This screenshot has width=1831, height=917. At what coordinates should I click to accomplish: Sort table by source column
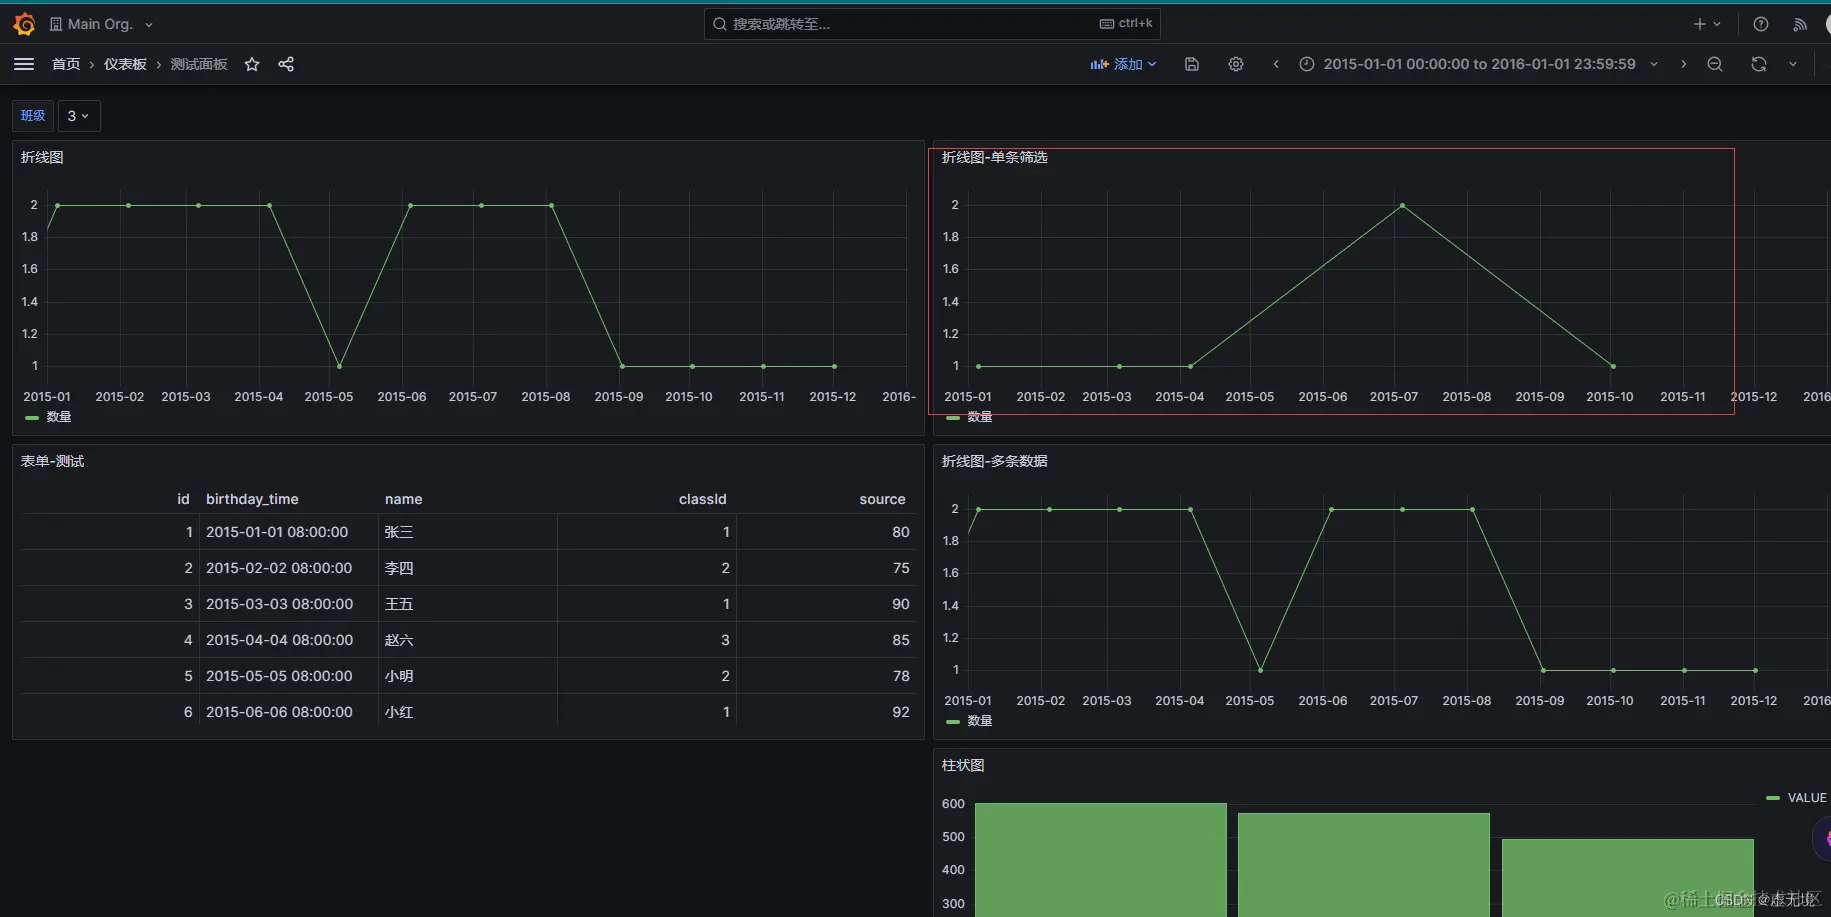coord(882,499)
